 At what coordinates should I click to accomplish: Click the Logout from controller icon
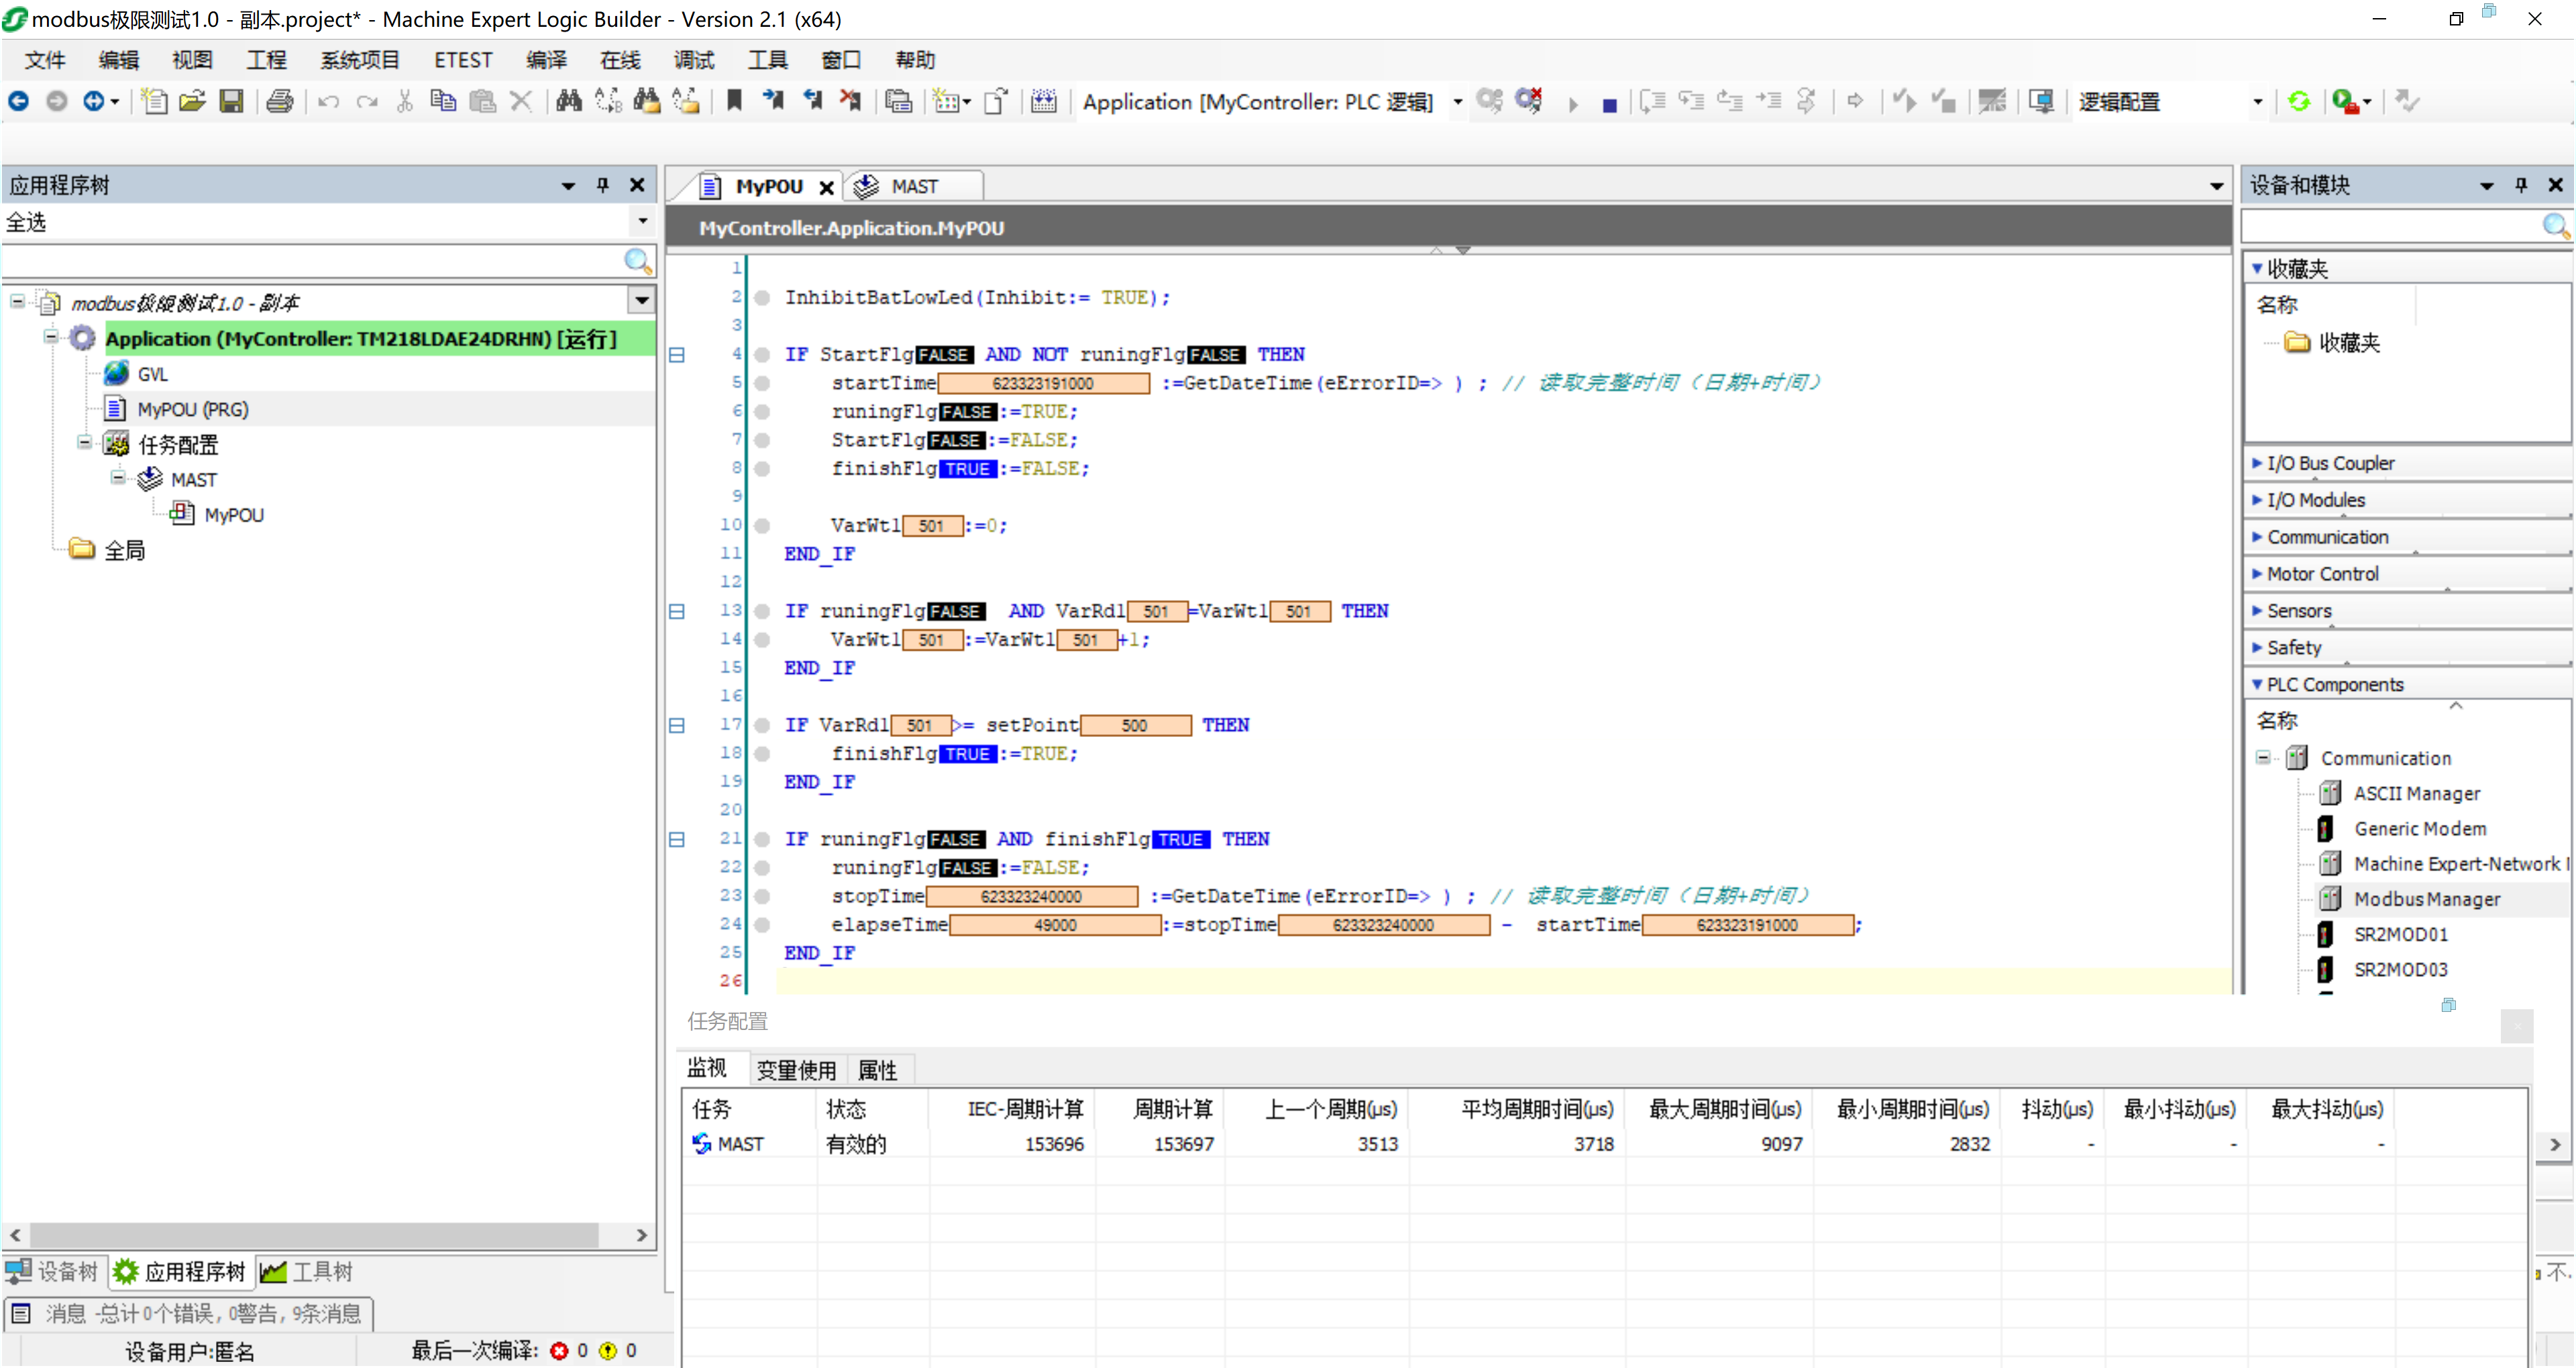[x=1529, y=101]
